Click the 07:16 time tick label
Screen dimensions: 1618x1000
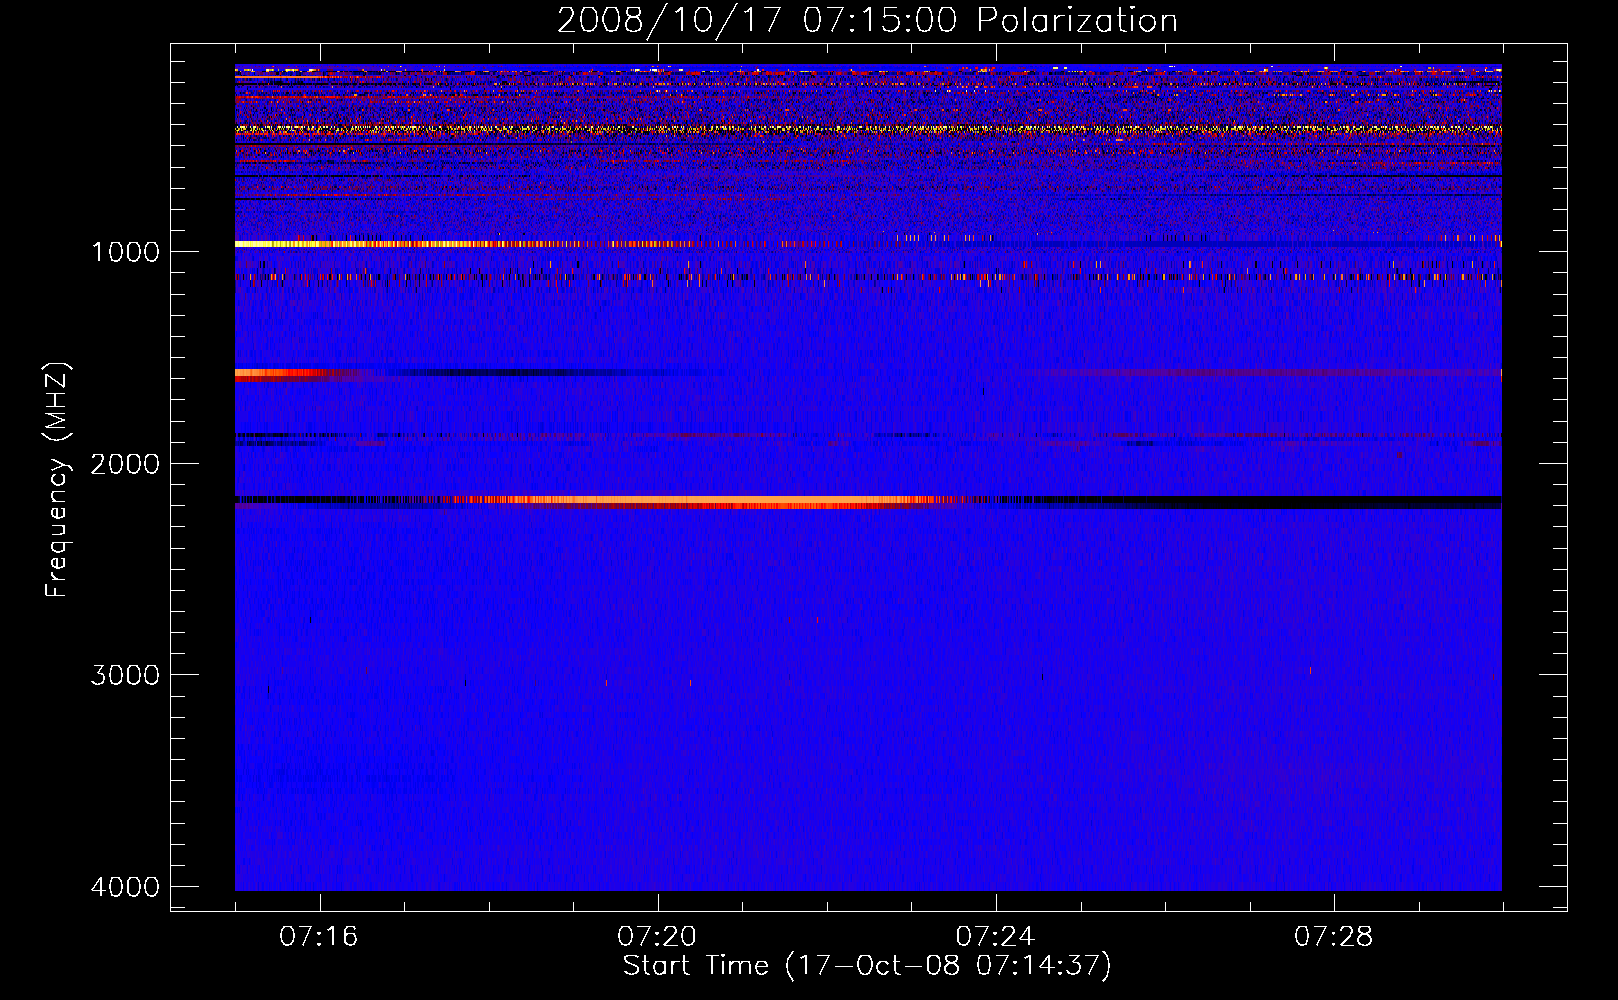(319, 937)
